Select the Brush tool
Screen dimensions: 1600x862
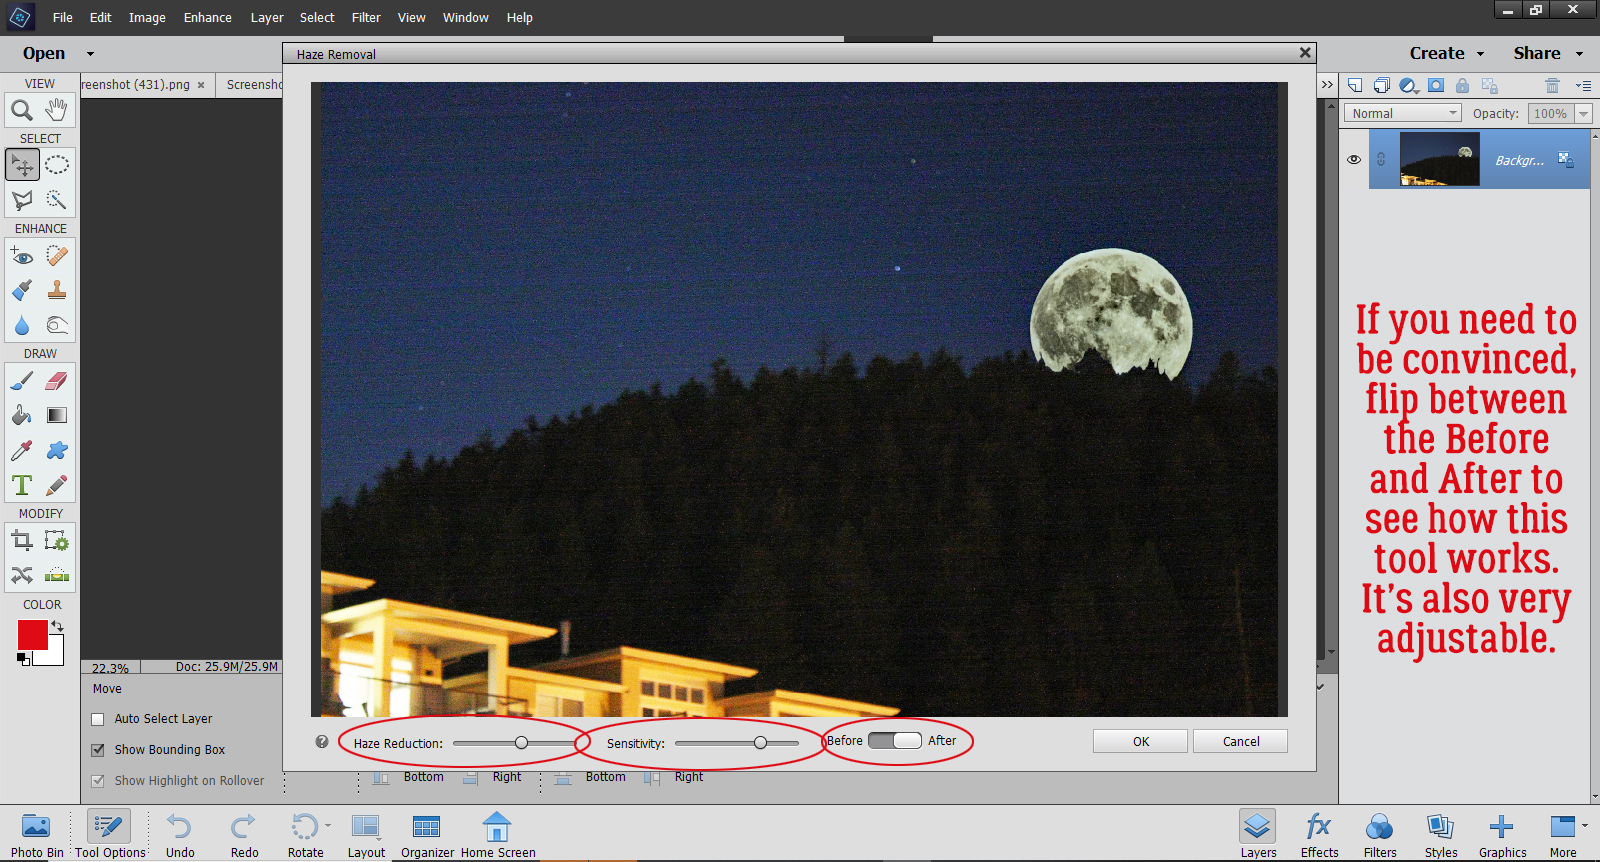click(x=22, y=381)
